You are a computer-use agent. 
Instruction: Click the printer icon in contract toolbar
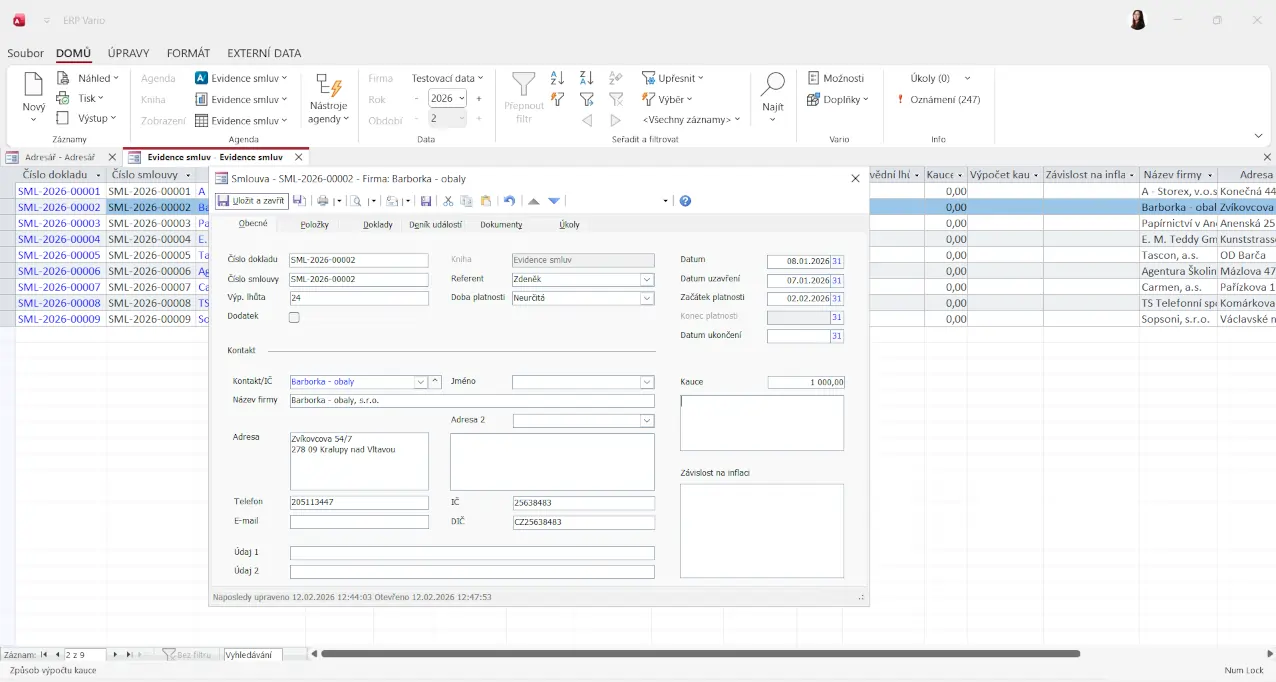[323, 201]
